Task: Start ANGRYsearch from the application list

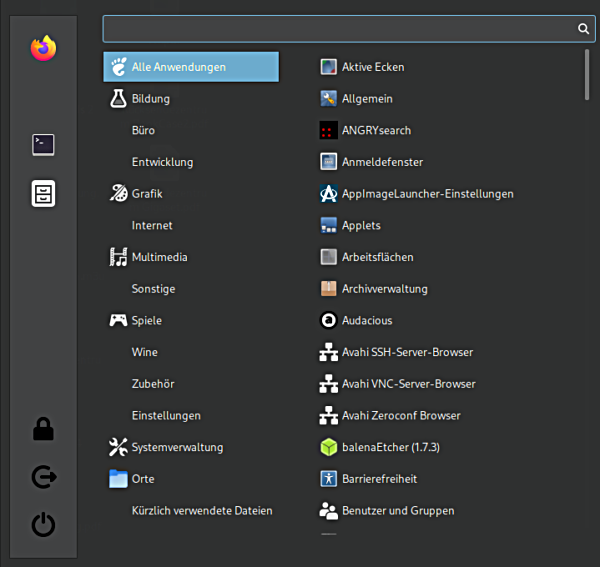Action: [375, 131]
